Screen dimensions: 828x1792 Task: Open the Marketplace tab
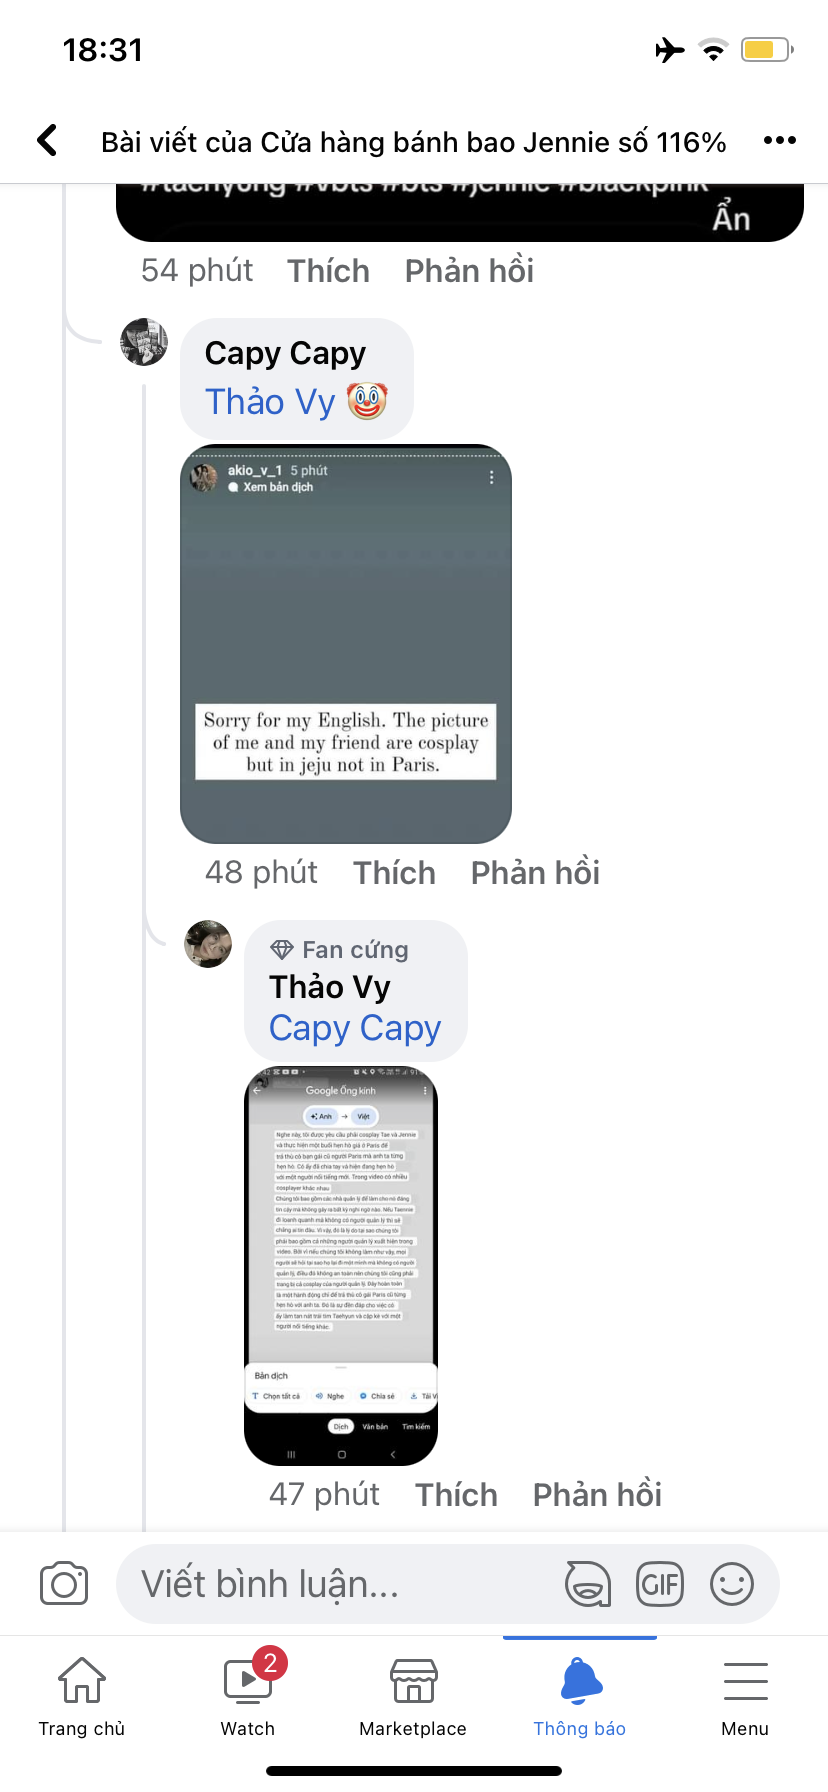413,1698
